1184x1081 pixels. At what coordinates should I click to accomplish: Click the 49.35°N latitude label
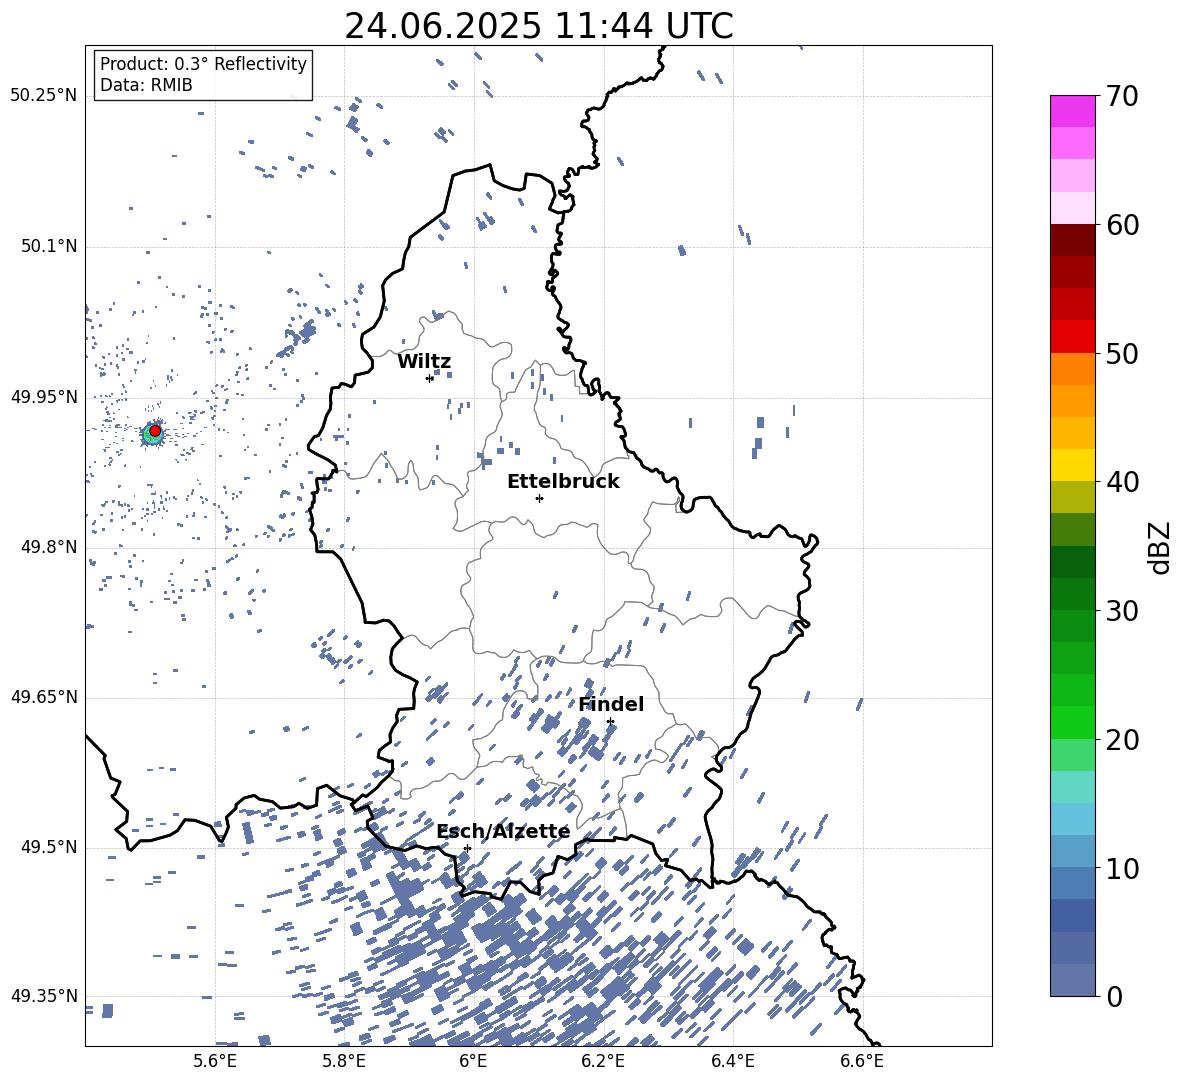point(44,996)
